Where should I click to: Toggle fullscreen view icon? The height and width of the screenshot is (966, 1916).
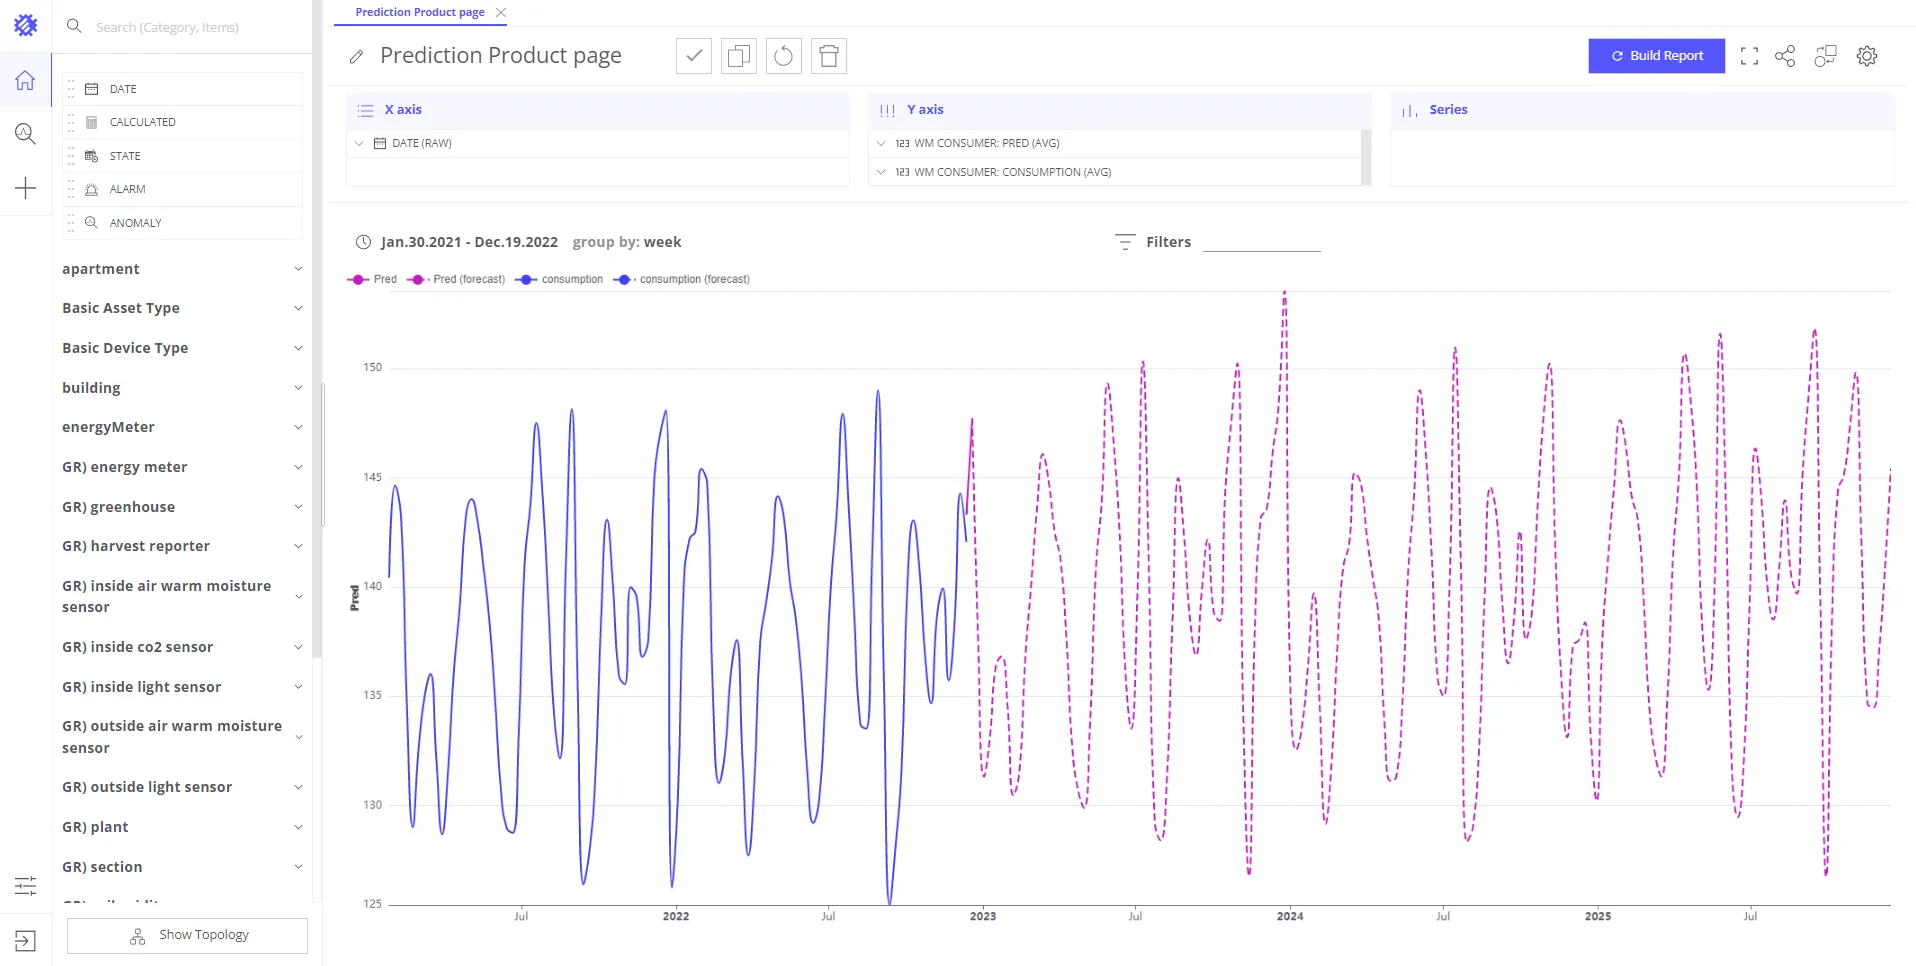[x=1749, y=56]
